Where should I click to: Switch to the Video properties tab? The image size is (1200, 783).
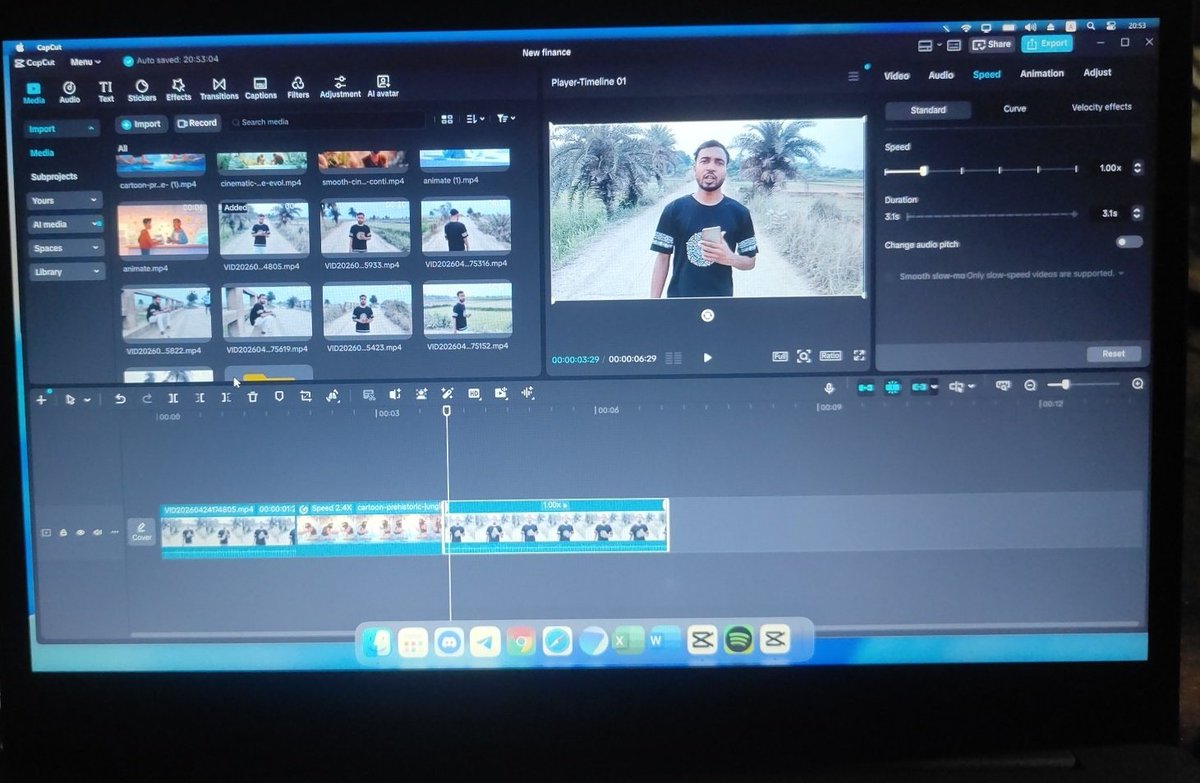pyautogui.click(x=896, y=76)
